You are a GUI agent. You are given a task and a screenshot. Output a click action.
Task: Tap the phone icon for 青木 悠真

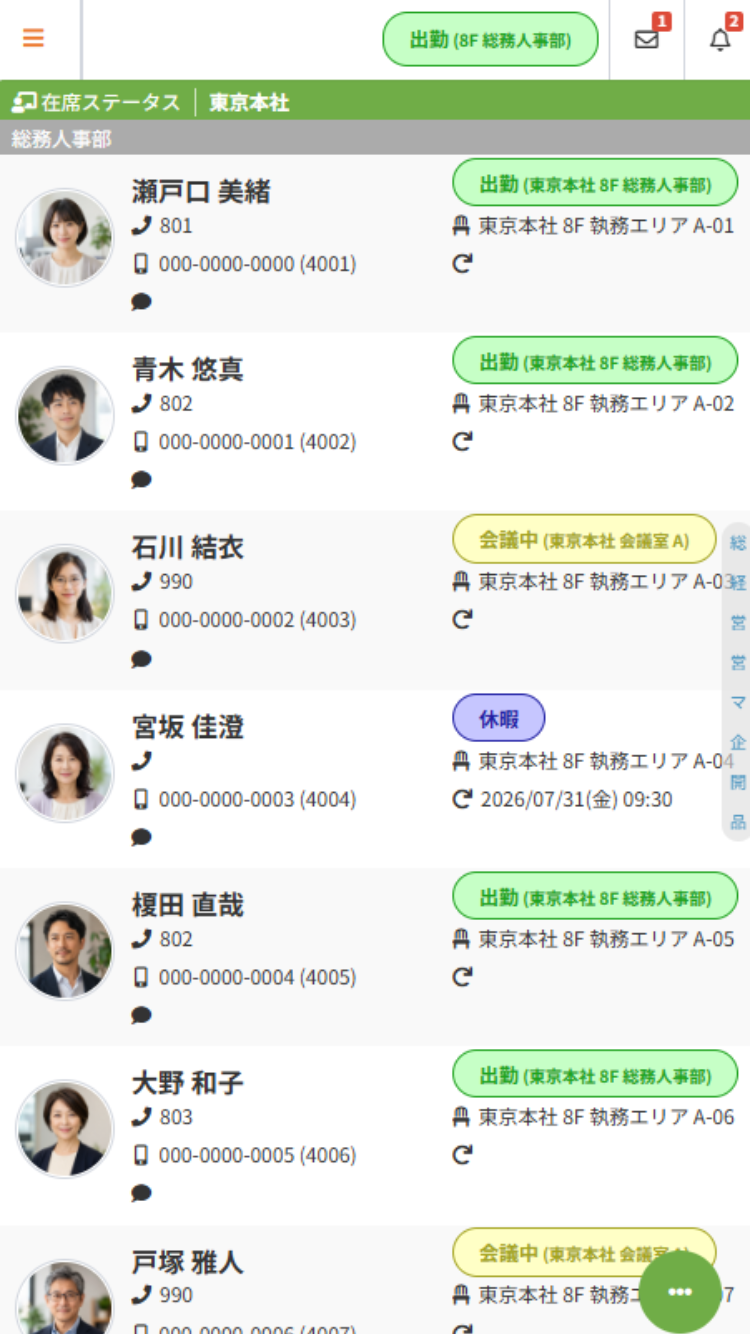pos(142,404)
